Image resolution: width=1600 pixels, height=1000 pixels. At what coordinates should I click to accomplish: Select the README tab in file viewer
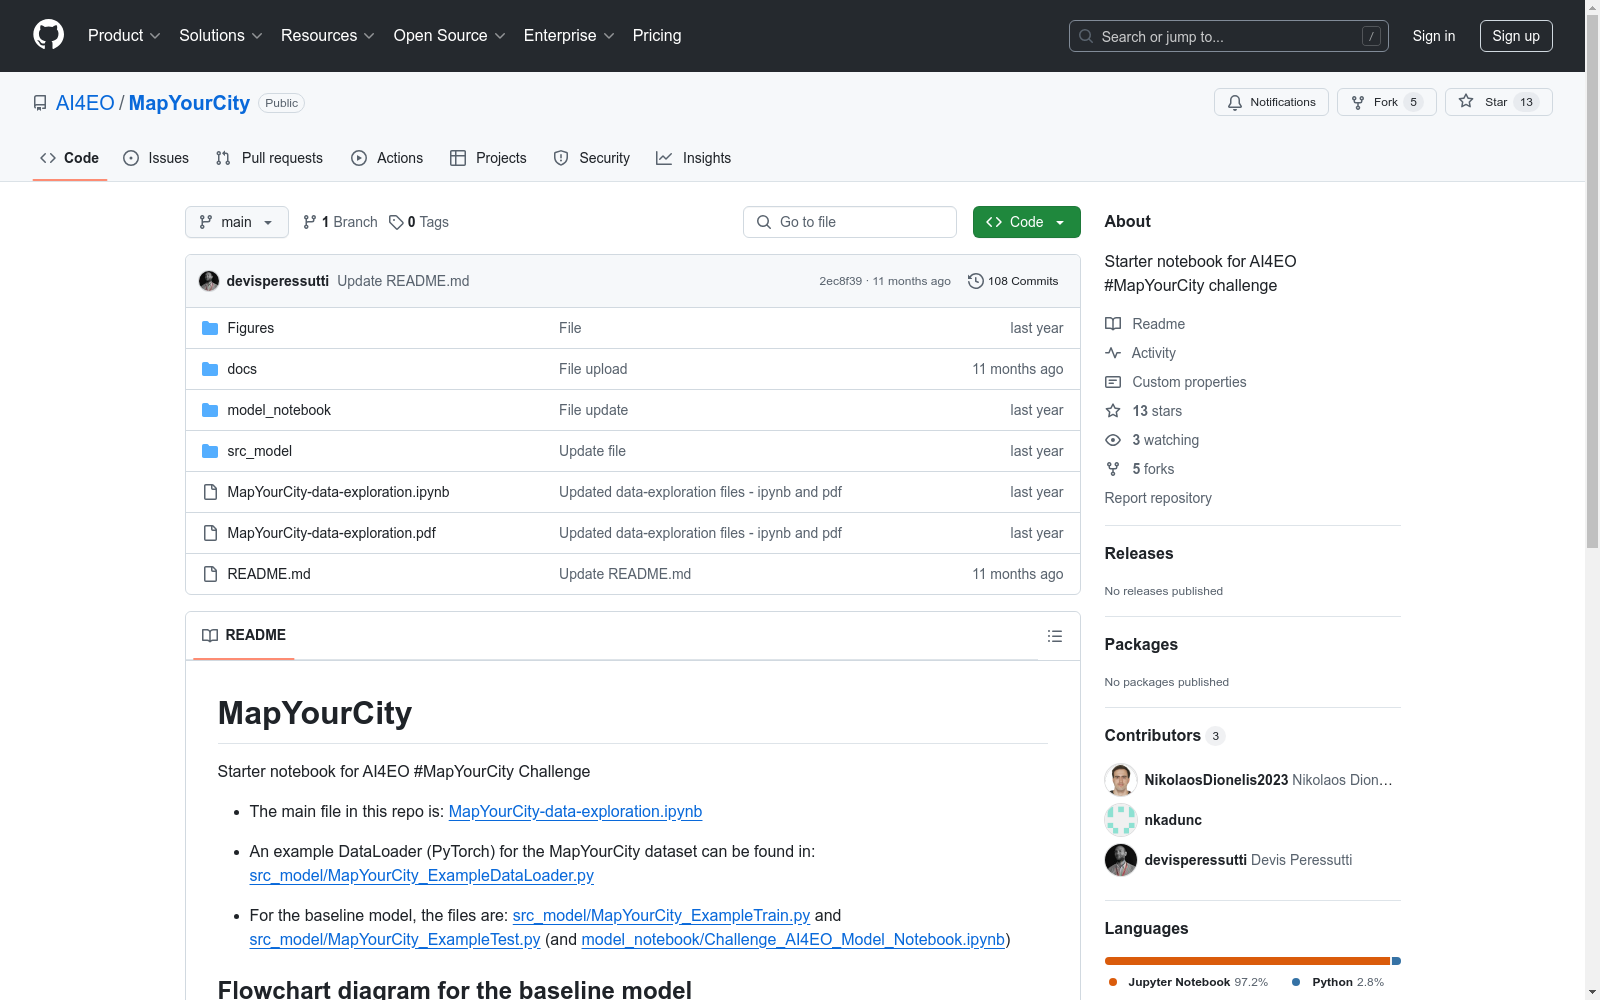click(x=244, y=635)
